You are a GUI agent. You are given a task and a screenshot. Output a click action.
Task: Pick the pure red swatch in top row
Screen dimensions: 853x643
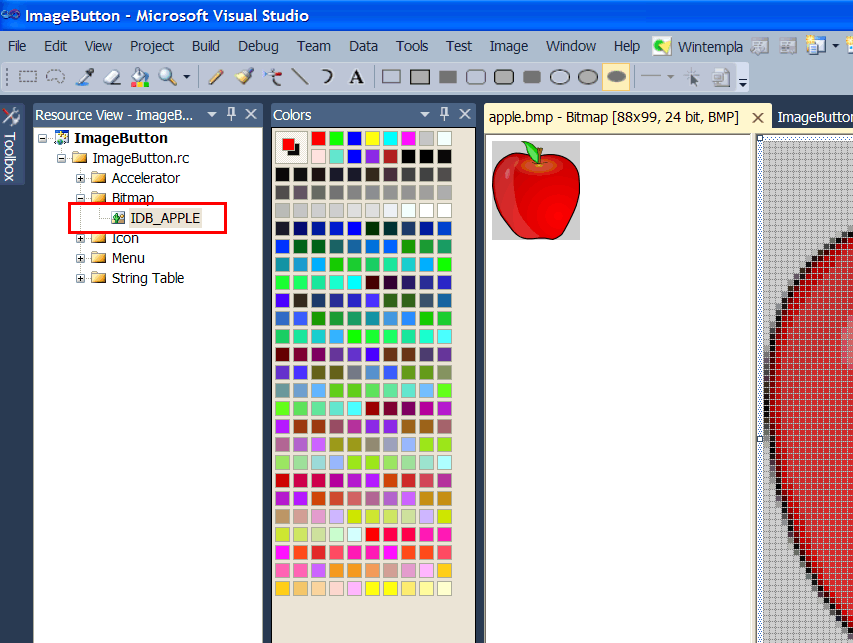pos(318,138)
